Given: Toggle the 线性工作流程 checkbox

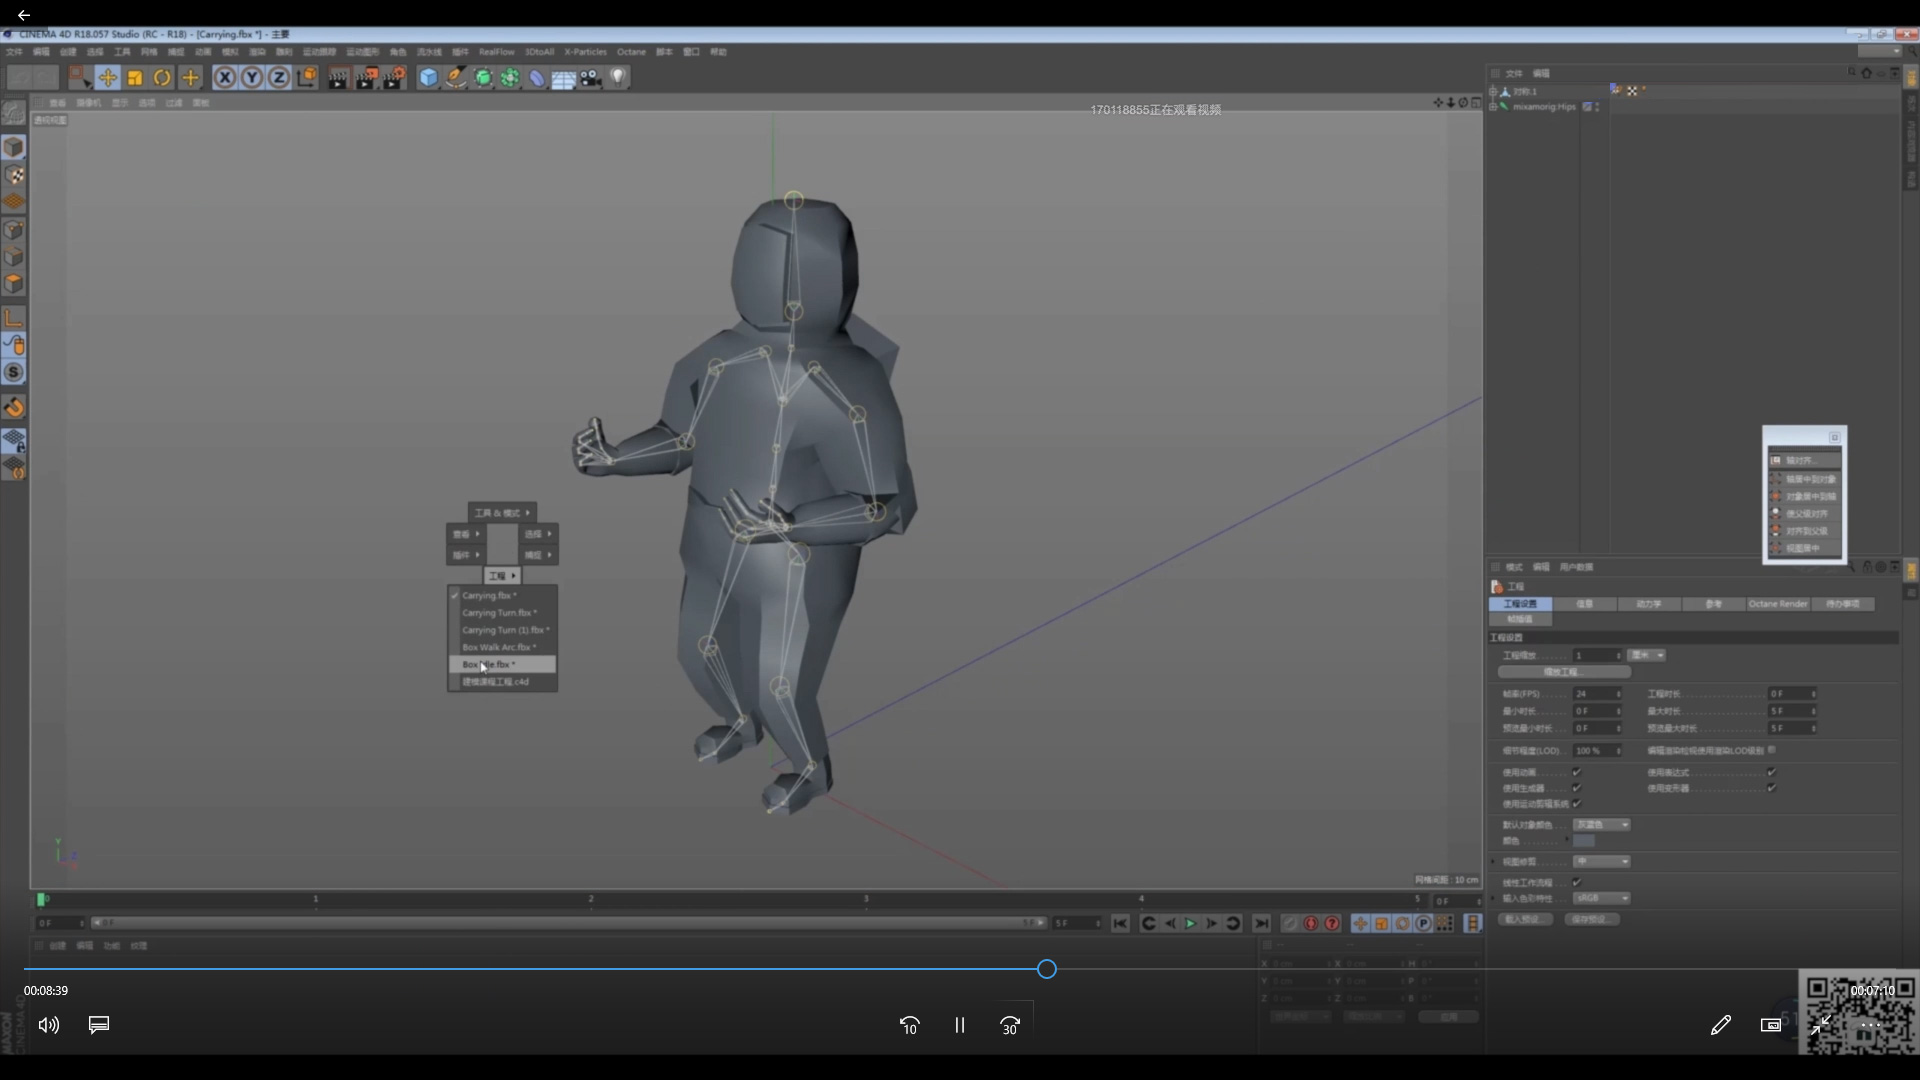Looking at the screenshot, I should (1577, 882).
